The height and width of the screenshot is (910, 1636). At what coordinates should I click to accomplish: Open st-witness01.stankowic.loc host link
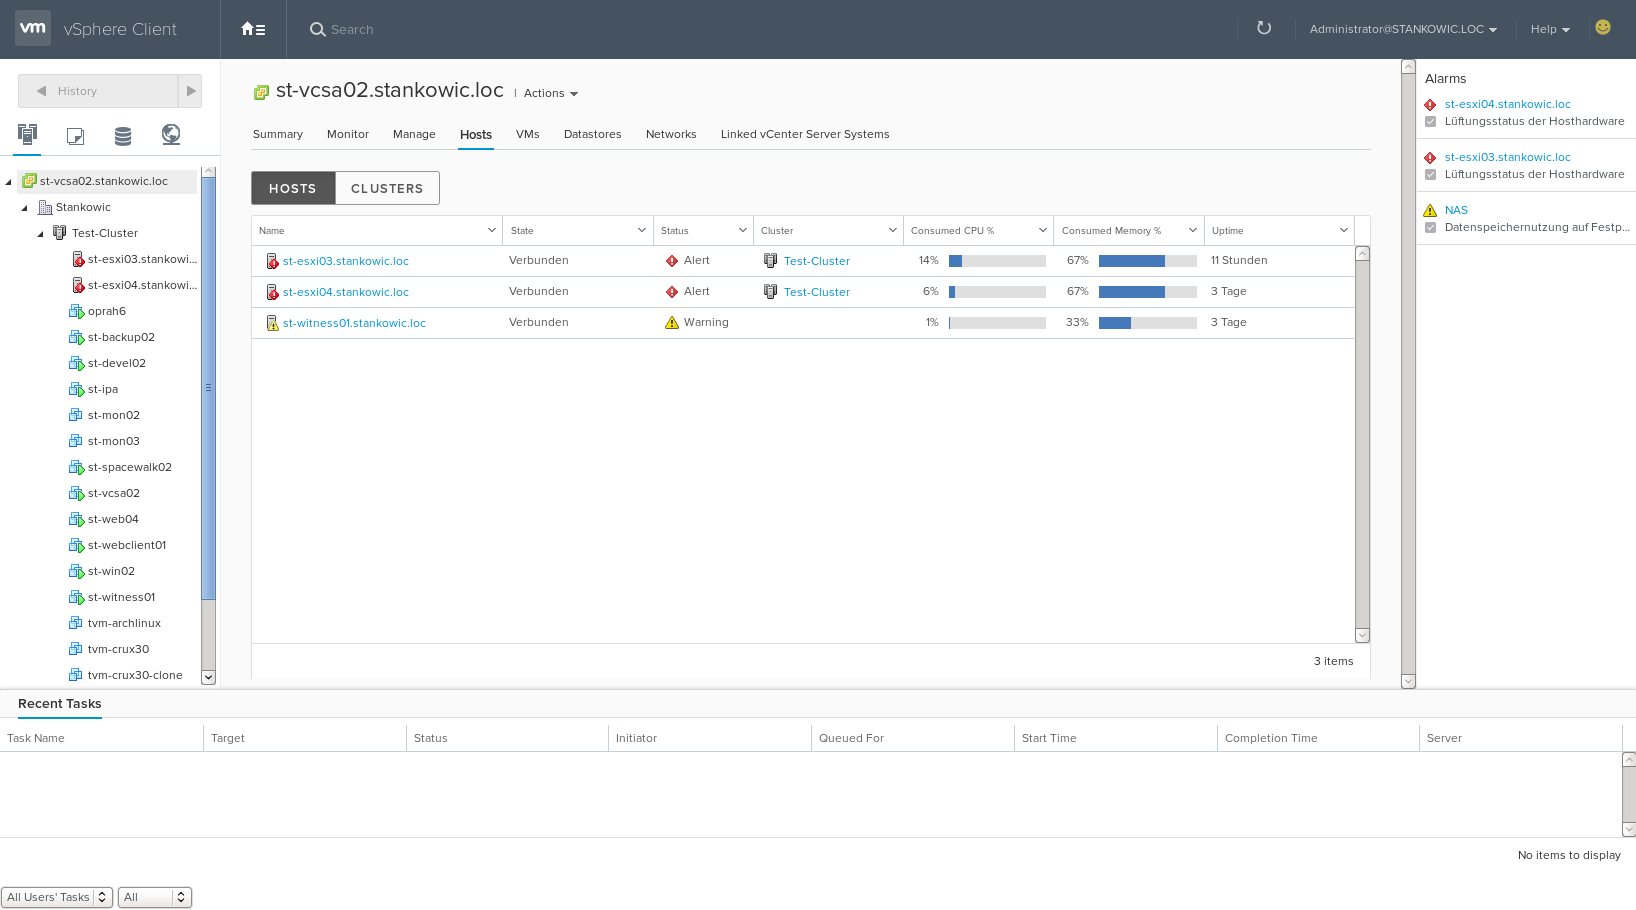(354, 323)
